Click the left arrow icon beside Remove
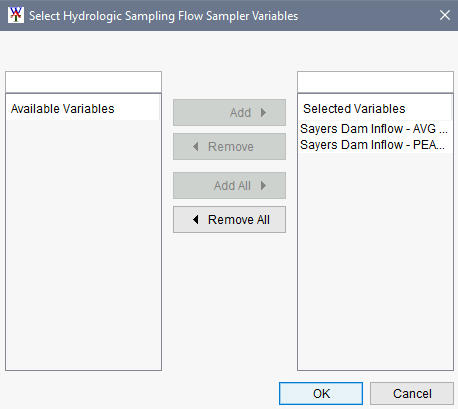This screenshot has height=409, width=458. pos(196,146)
